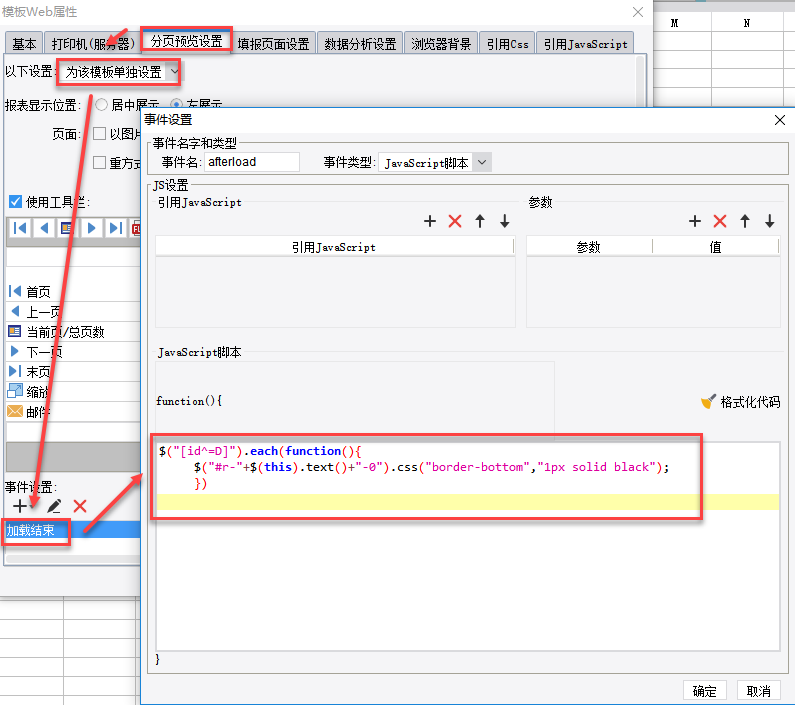Click last page icon in toolbar preview

tap(116, 228)
